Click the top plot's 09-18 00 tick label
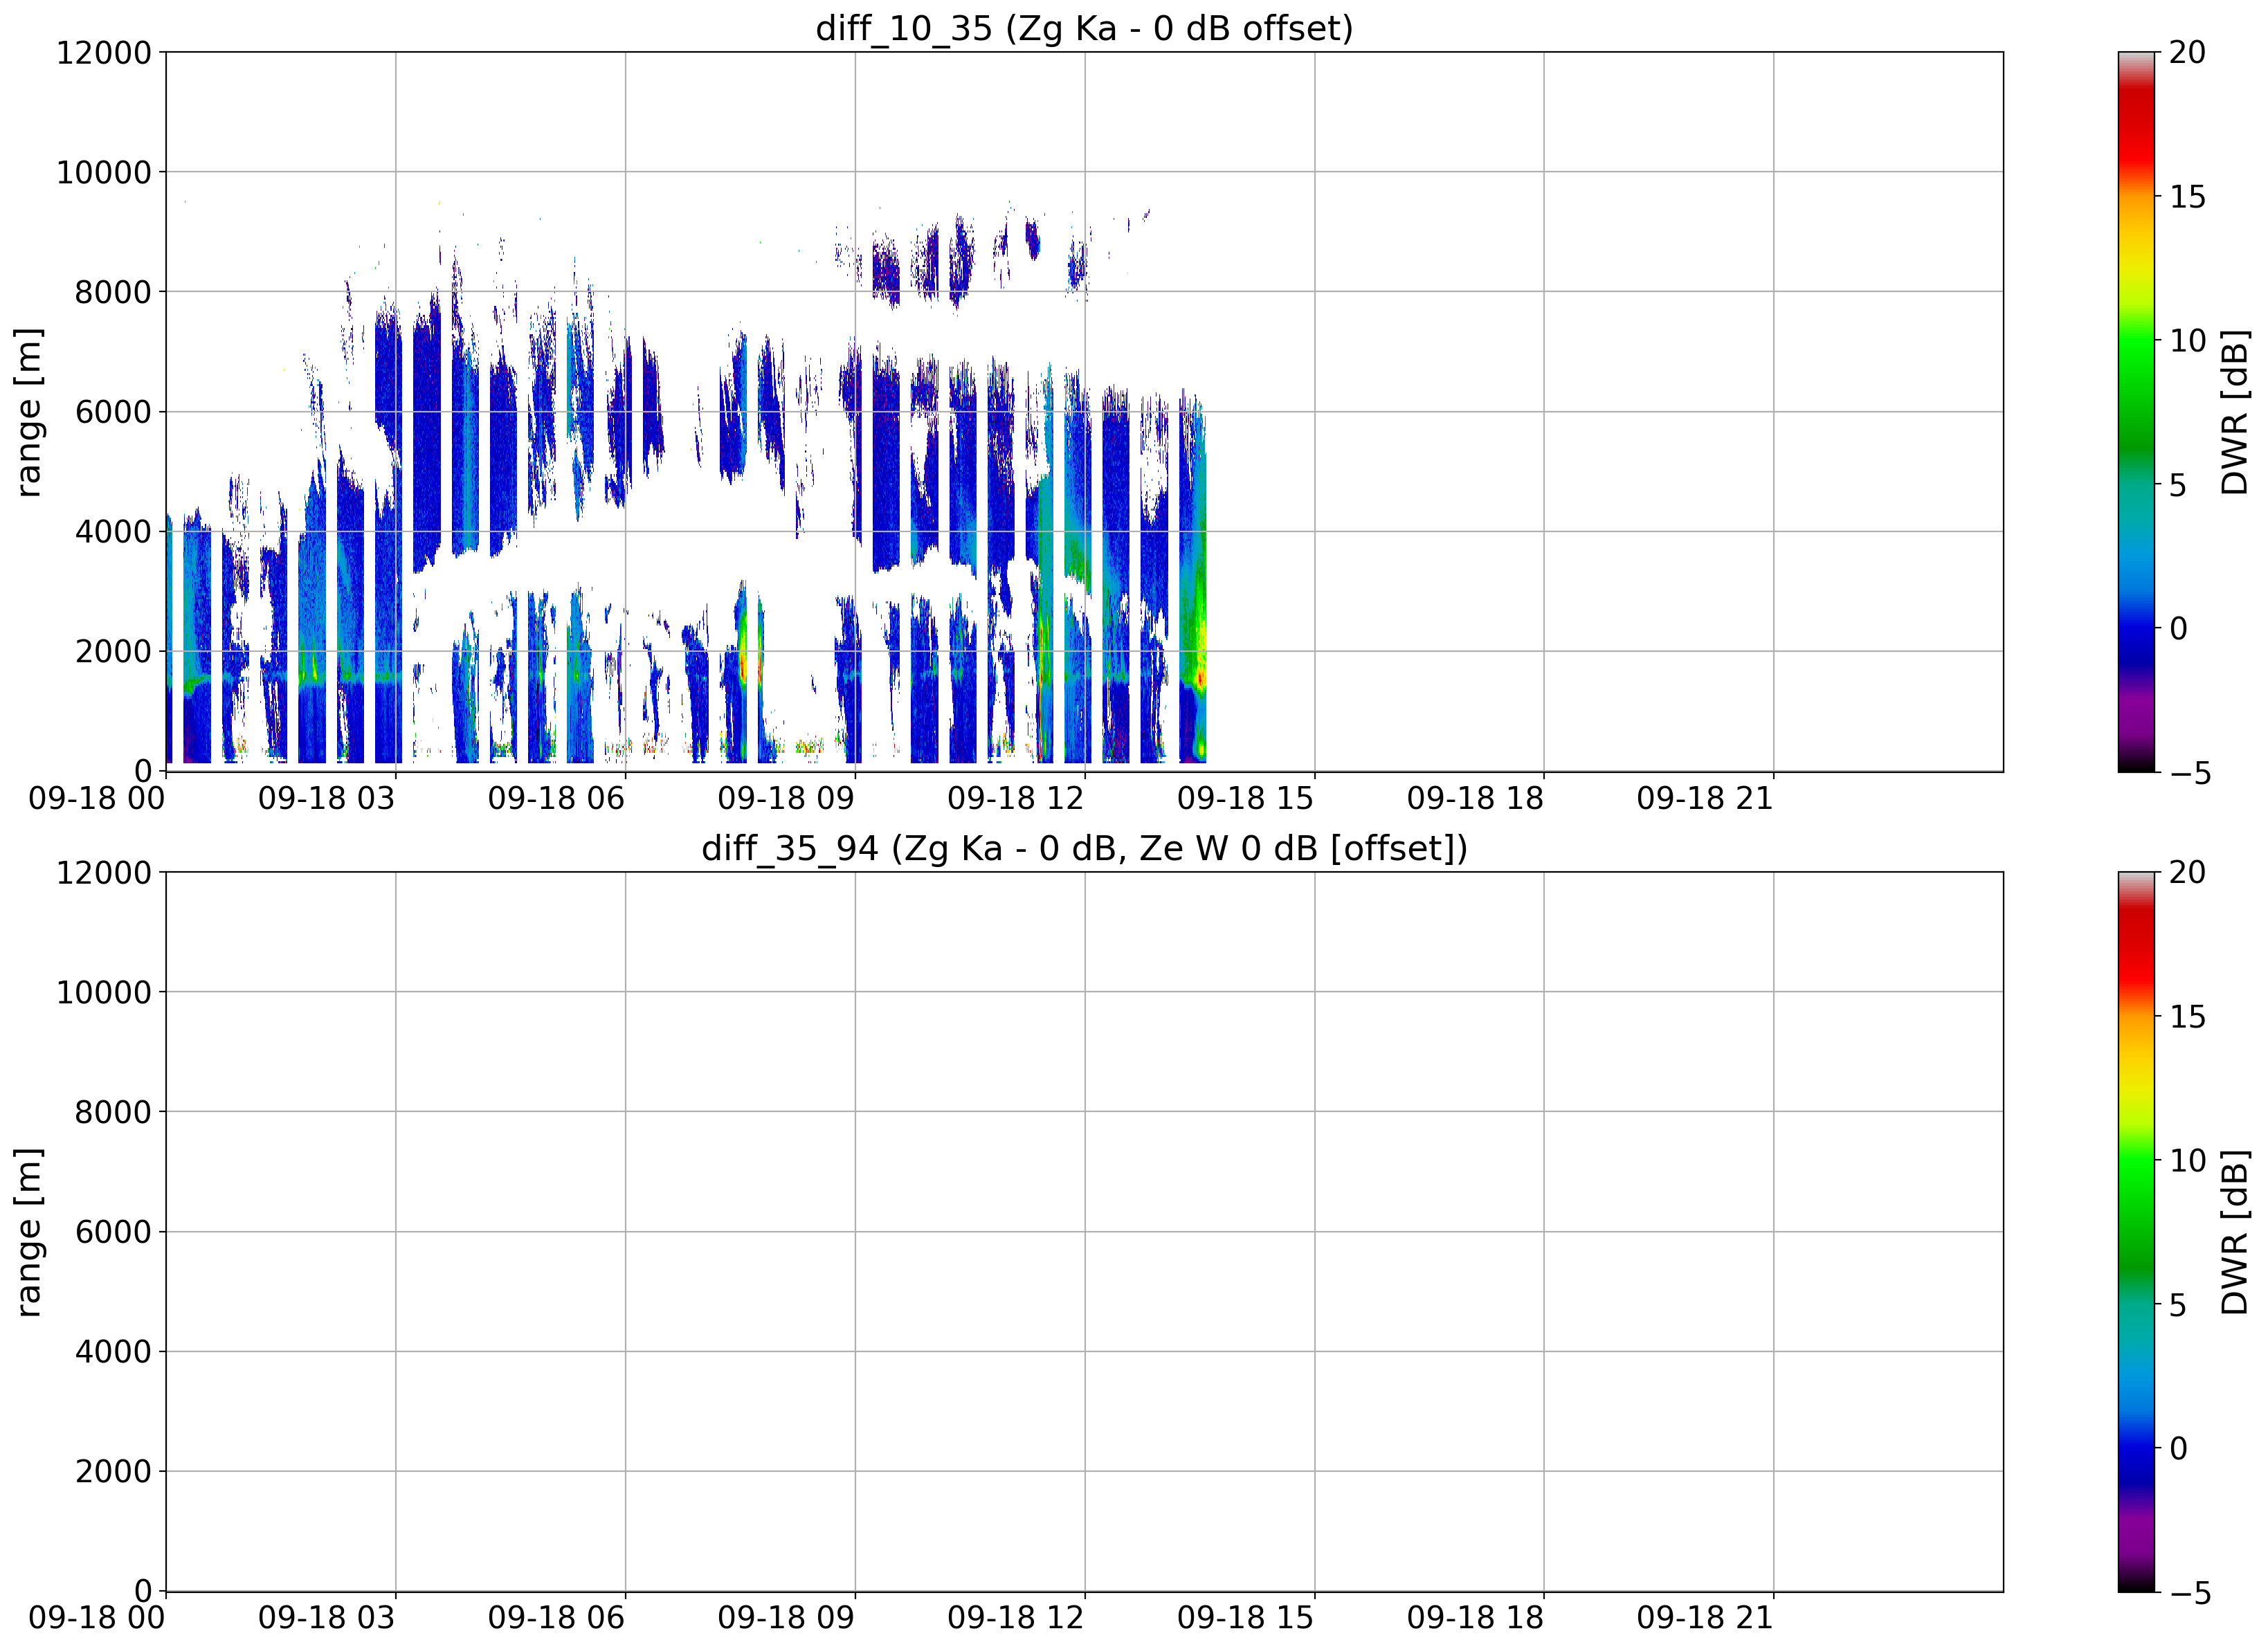2268x1649 pixels. pos(97,798)
